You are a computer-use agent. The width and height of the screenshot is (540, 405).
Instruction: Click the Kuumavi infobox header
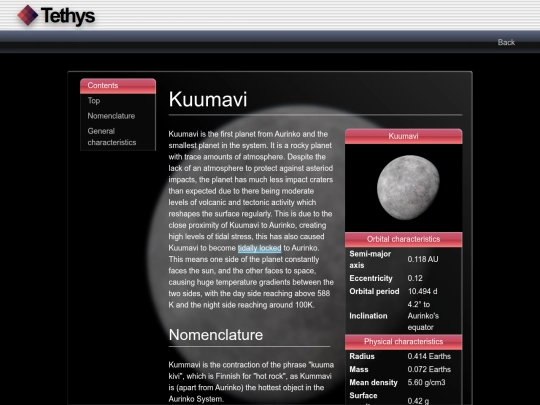(x=403, y=136)
